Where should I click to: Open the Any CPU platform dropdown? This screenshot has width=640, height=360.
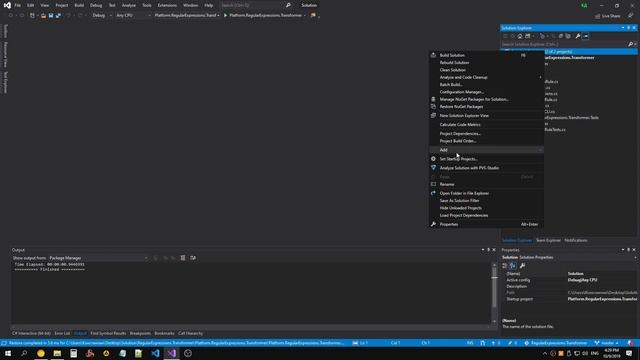[x=133, y=16]
